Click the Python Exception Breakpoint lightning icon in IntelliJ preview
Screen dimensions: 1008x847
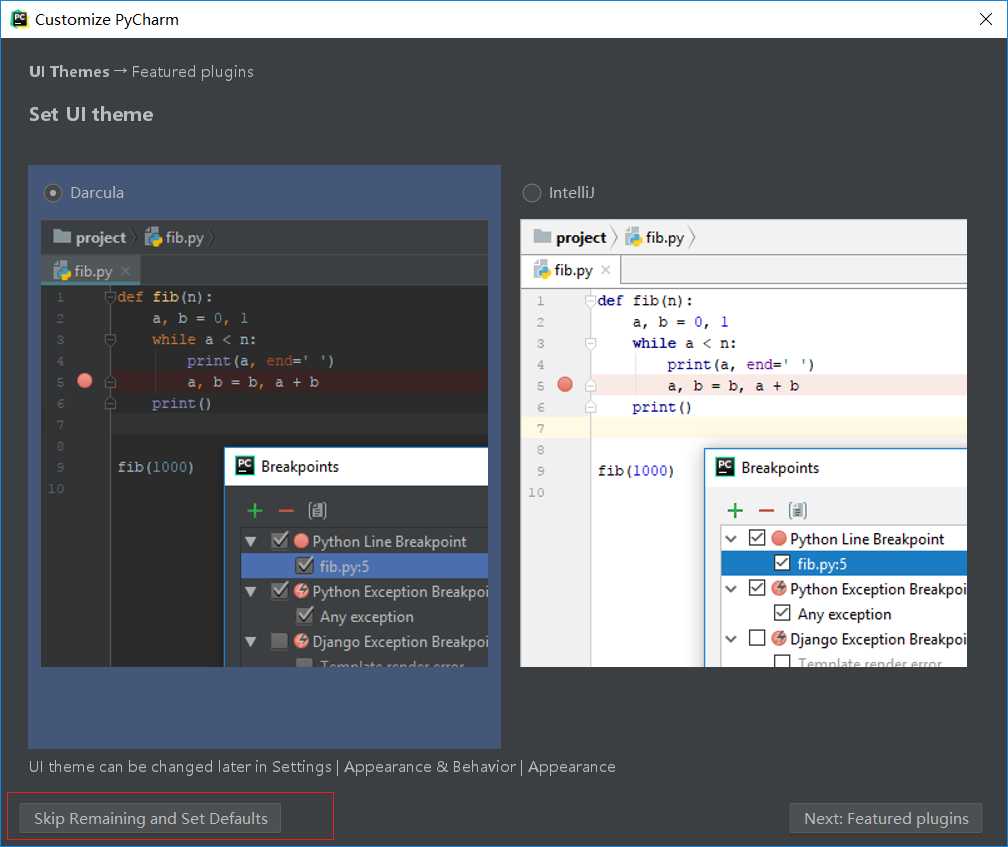point(779,588)
